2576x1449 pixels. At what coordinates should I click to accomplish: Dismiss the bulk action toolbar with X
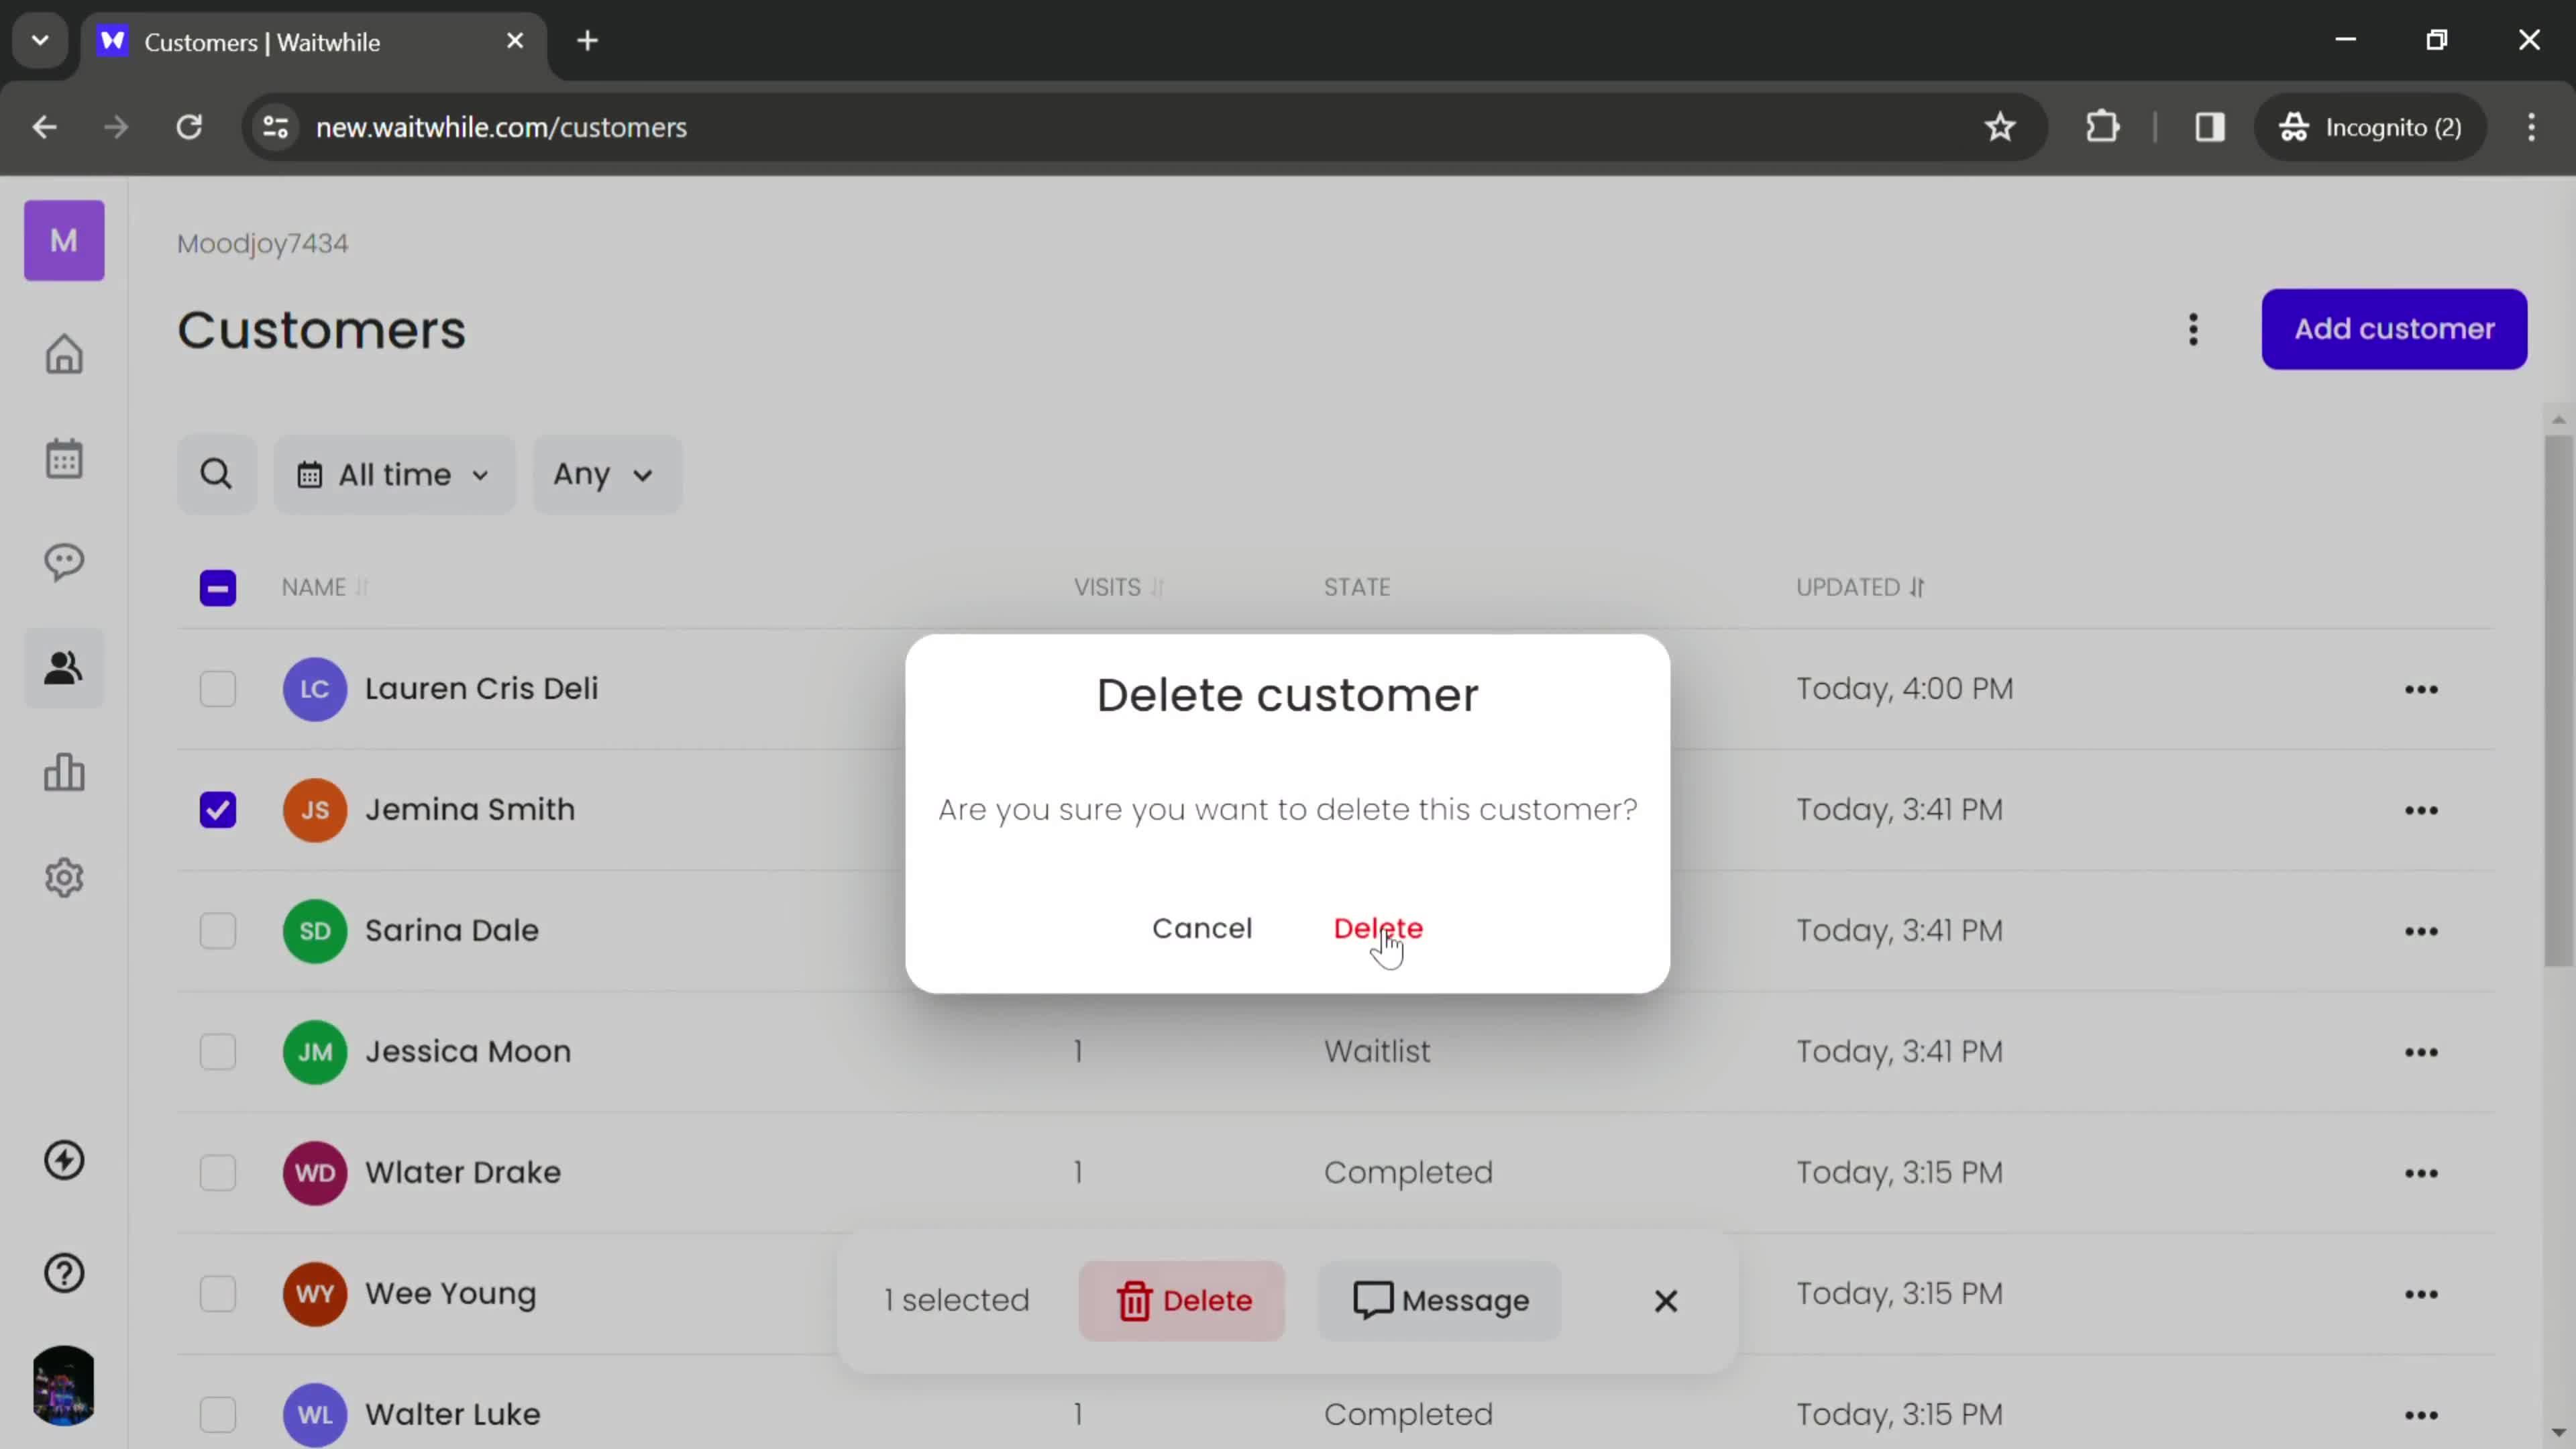pyautogui.click(x=1665, y=1300)
